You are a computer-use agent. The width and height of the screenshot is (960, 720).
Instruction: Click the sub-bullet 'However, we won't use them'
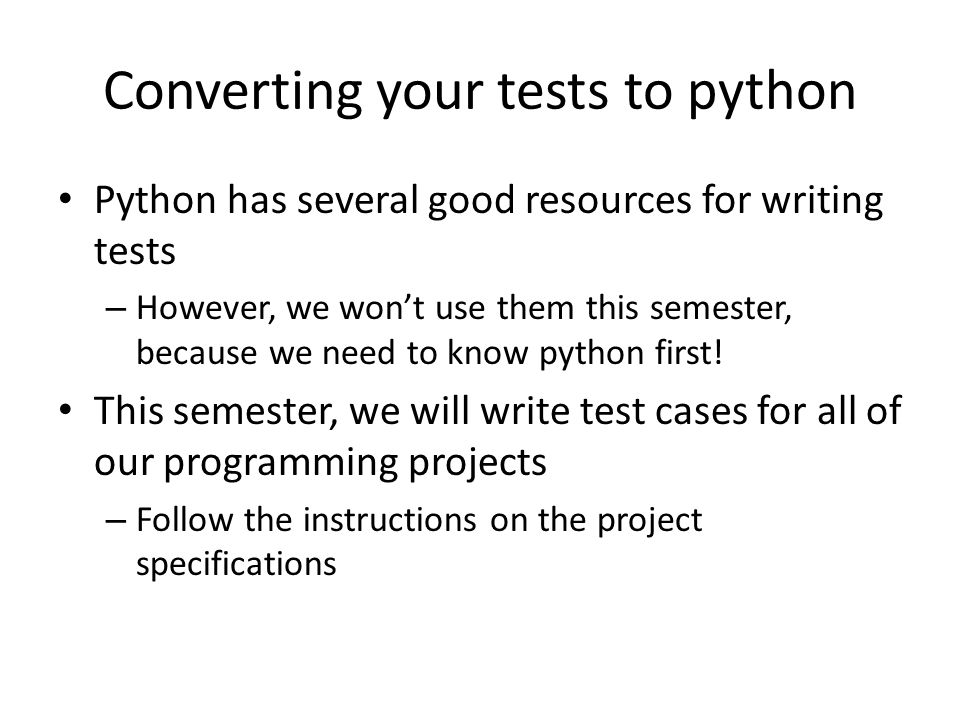coord(355,308)
